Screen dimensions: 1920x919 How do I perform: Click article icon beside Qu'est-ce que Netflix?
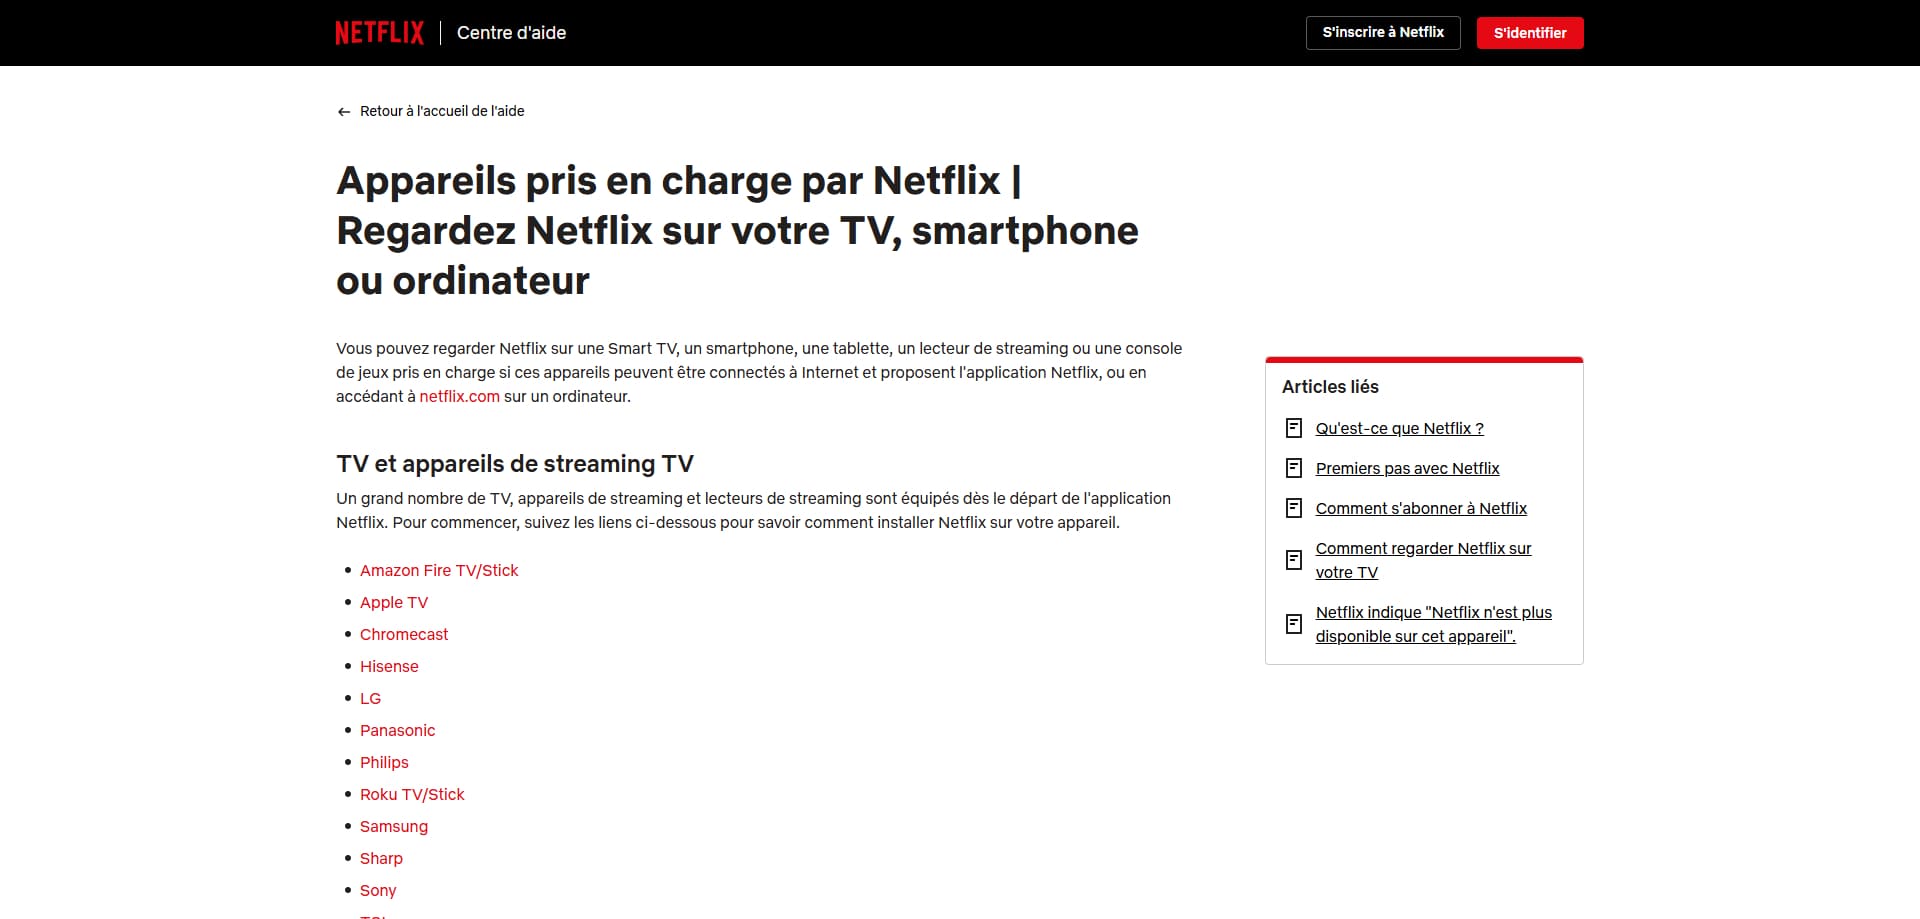(x=1293, y=428)
